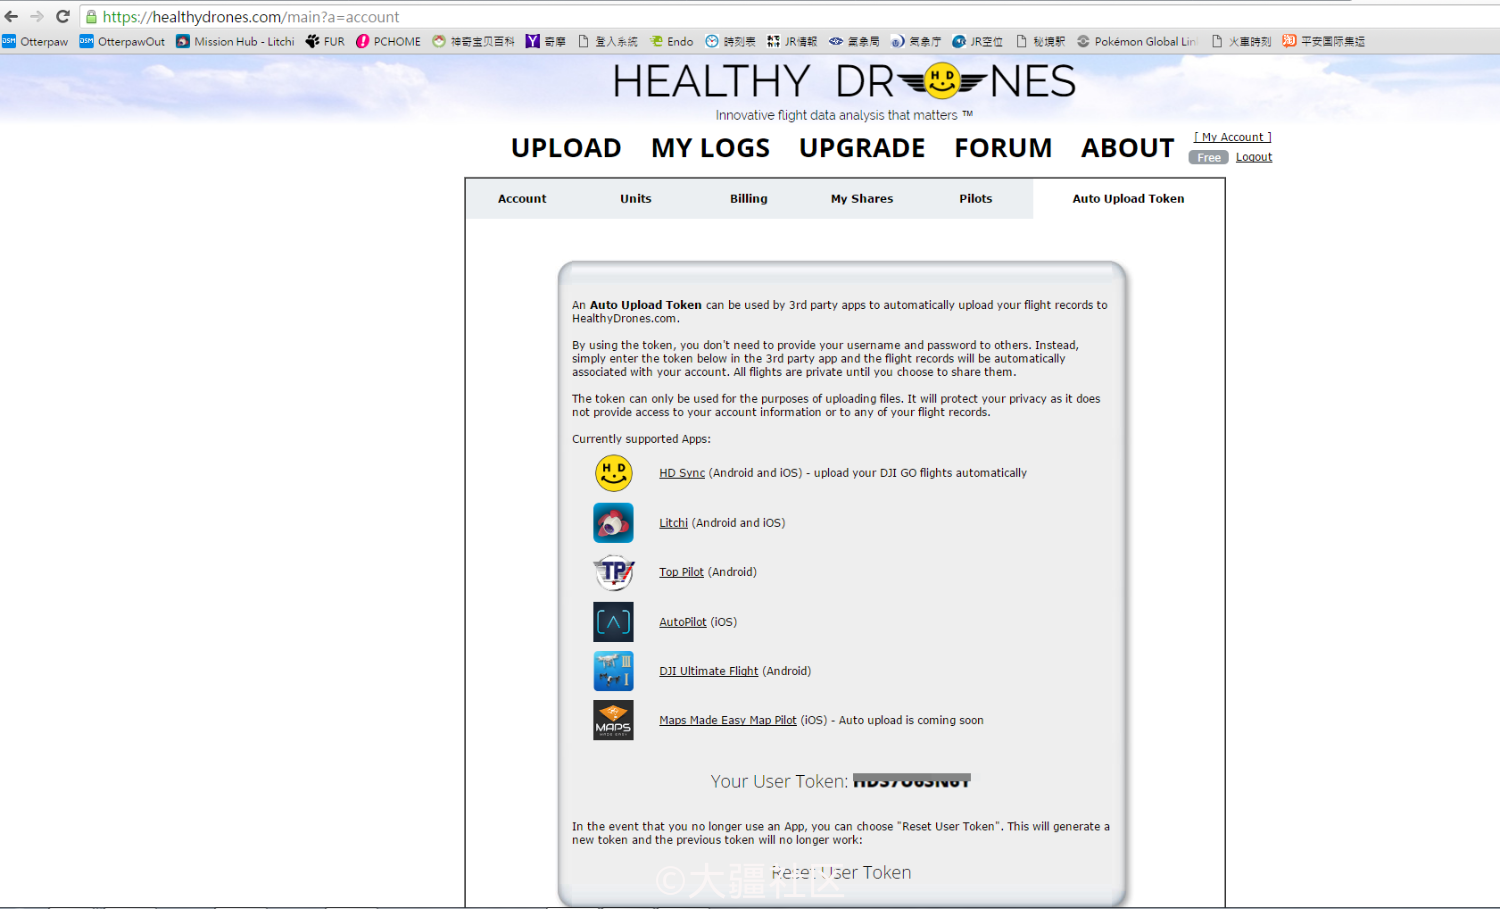Click the Maps Made Easy icon
This screenshot has height=909, width=1500.
pos(613,720)
